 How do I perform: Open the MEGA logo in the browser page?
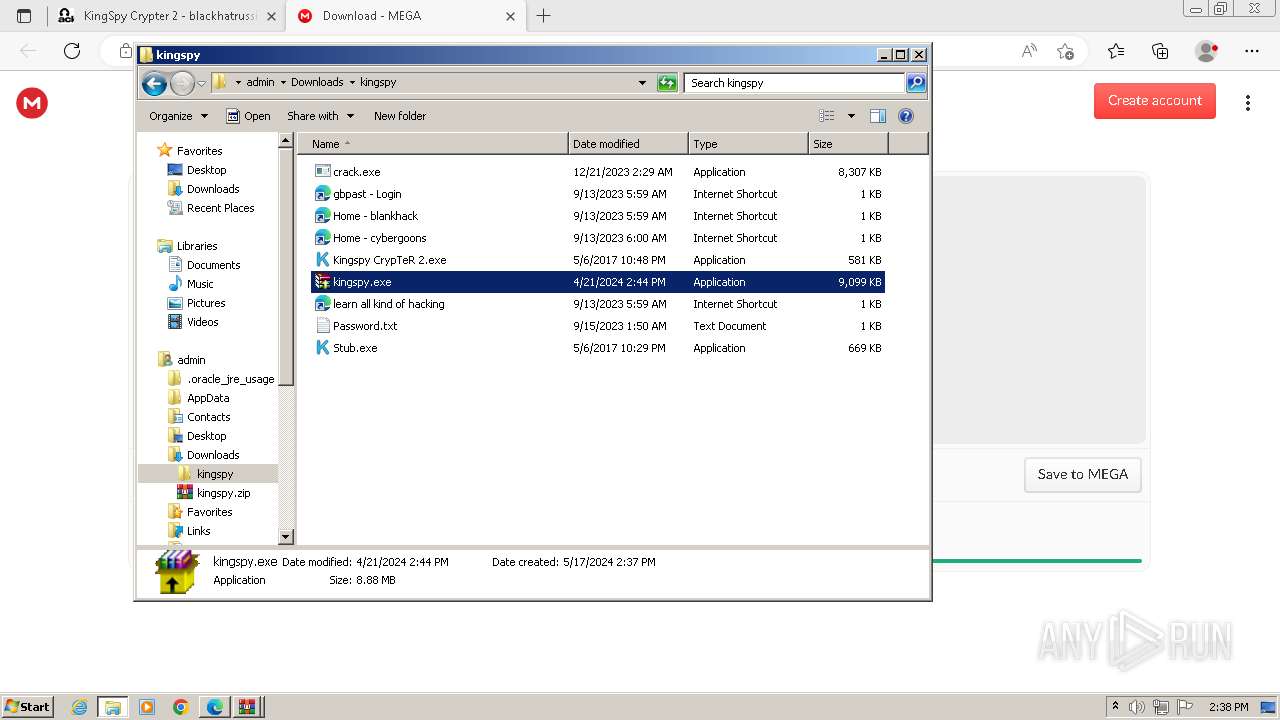click(32, 102)
